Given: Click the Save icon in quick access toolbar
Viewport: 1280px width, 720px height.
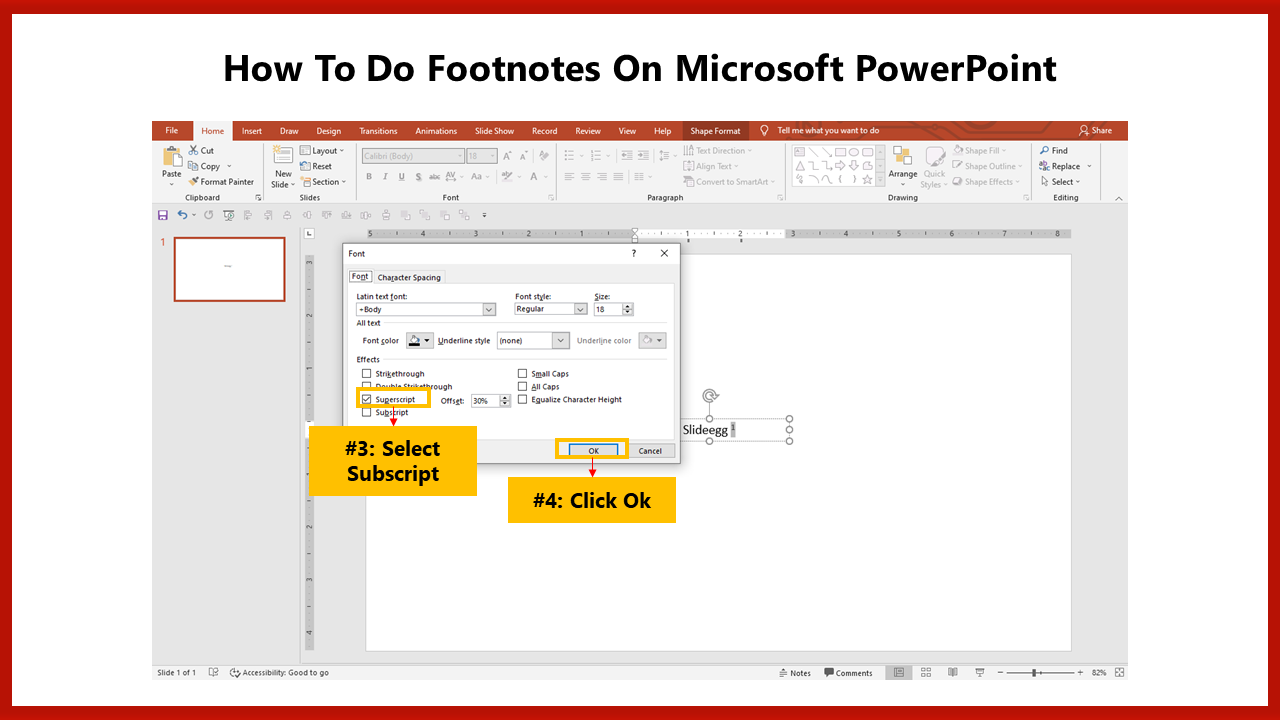Looking at the screenshot, I should (162, 215).
